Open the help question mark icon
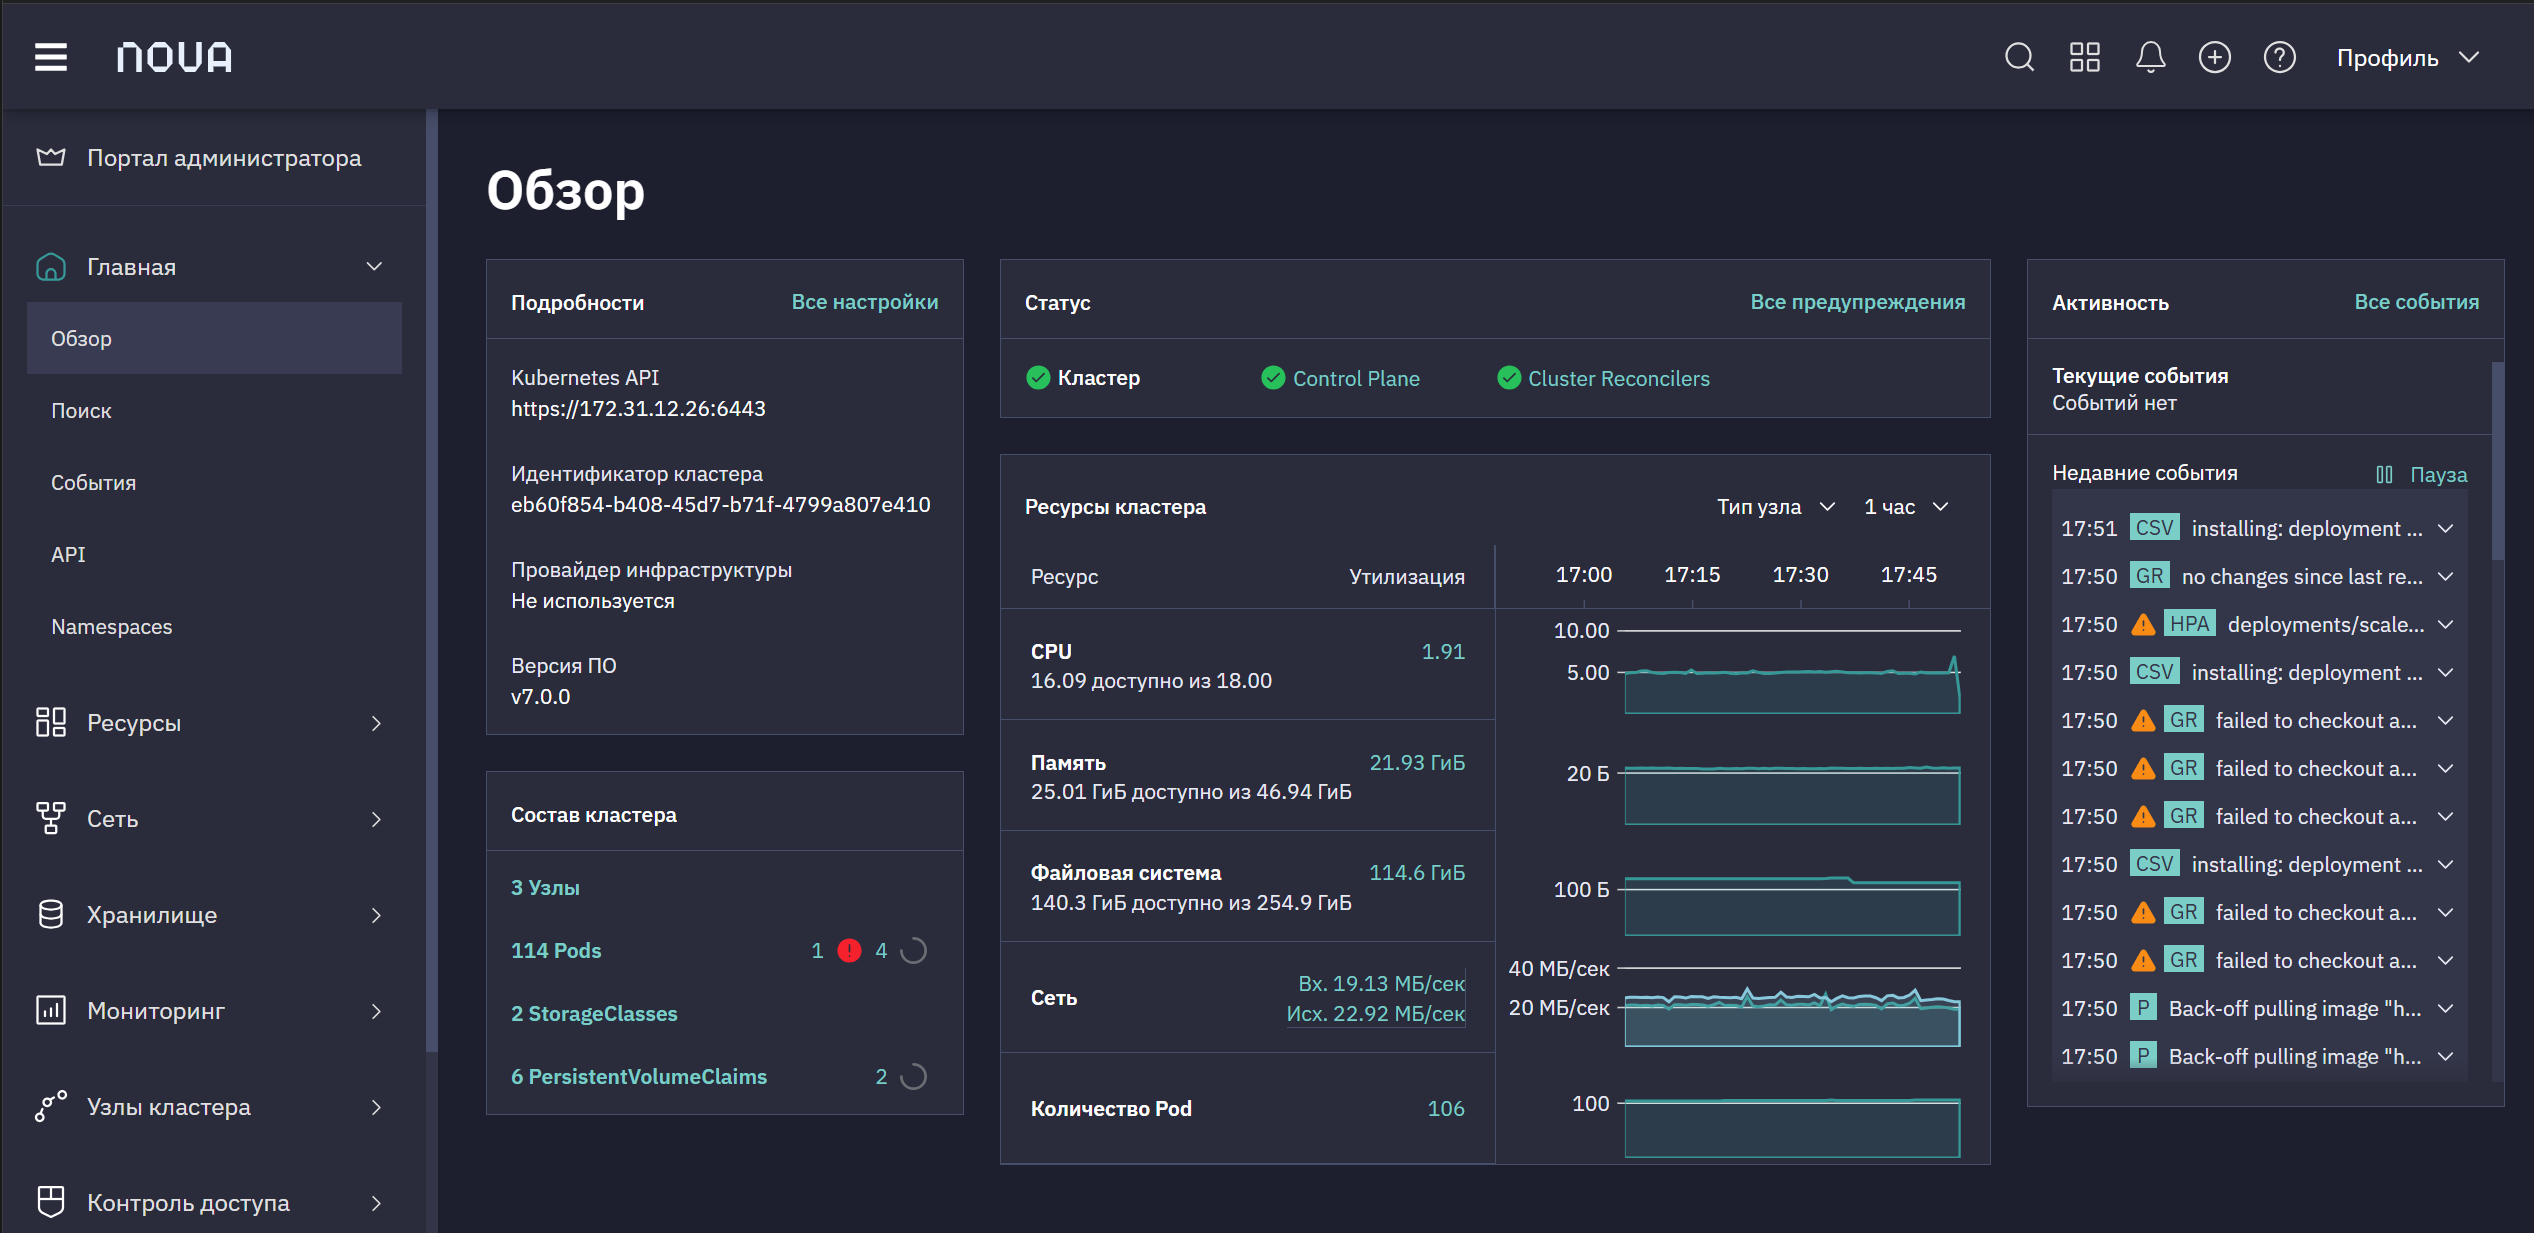Screen dimensions: 2534x1233 pos(2280,57)
